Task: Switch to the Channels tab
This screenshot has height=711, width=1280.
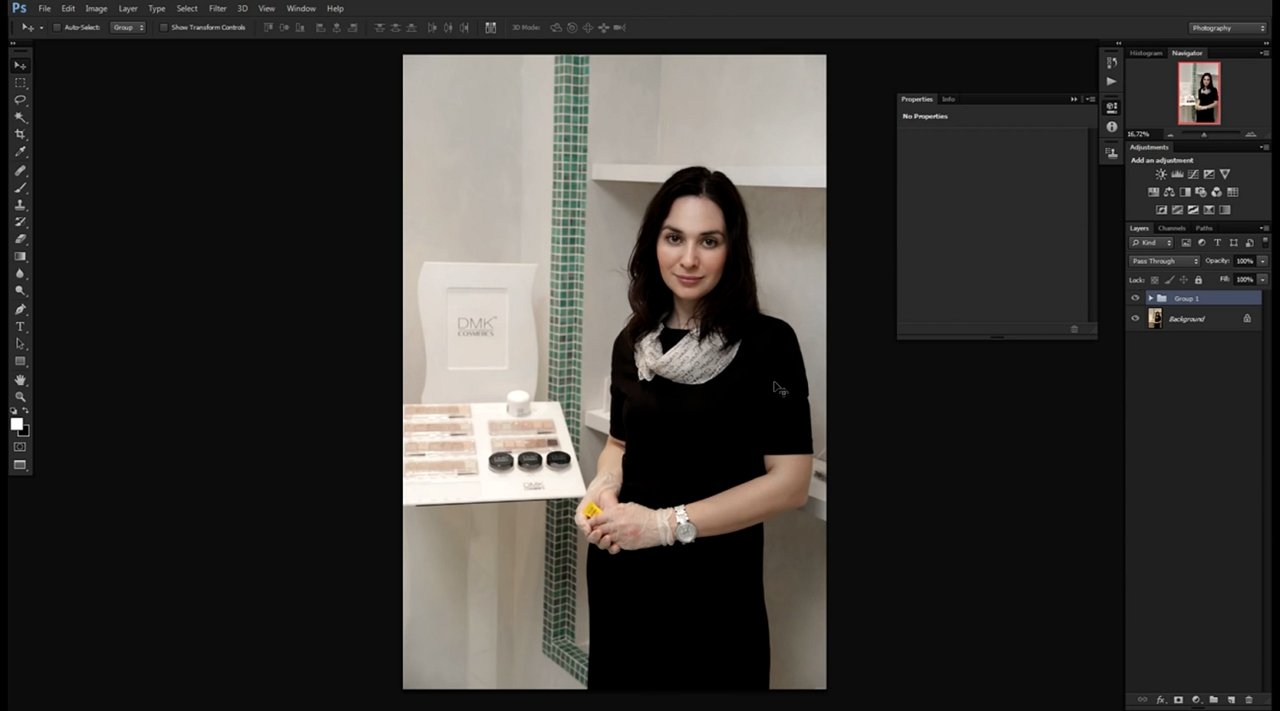Action: [x=1171, y=228]
